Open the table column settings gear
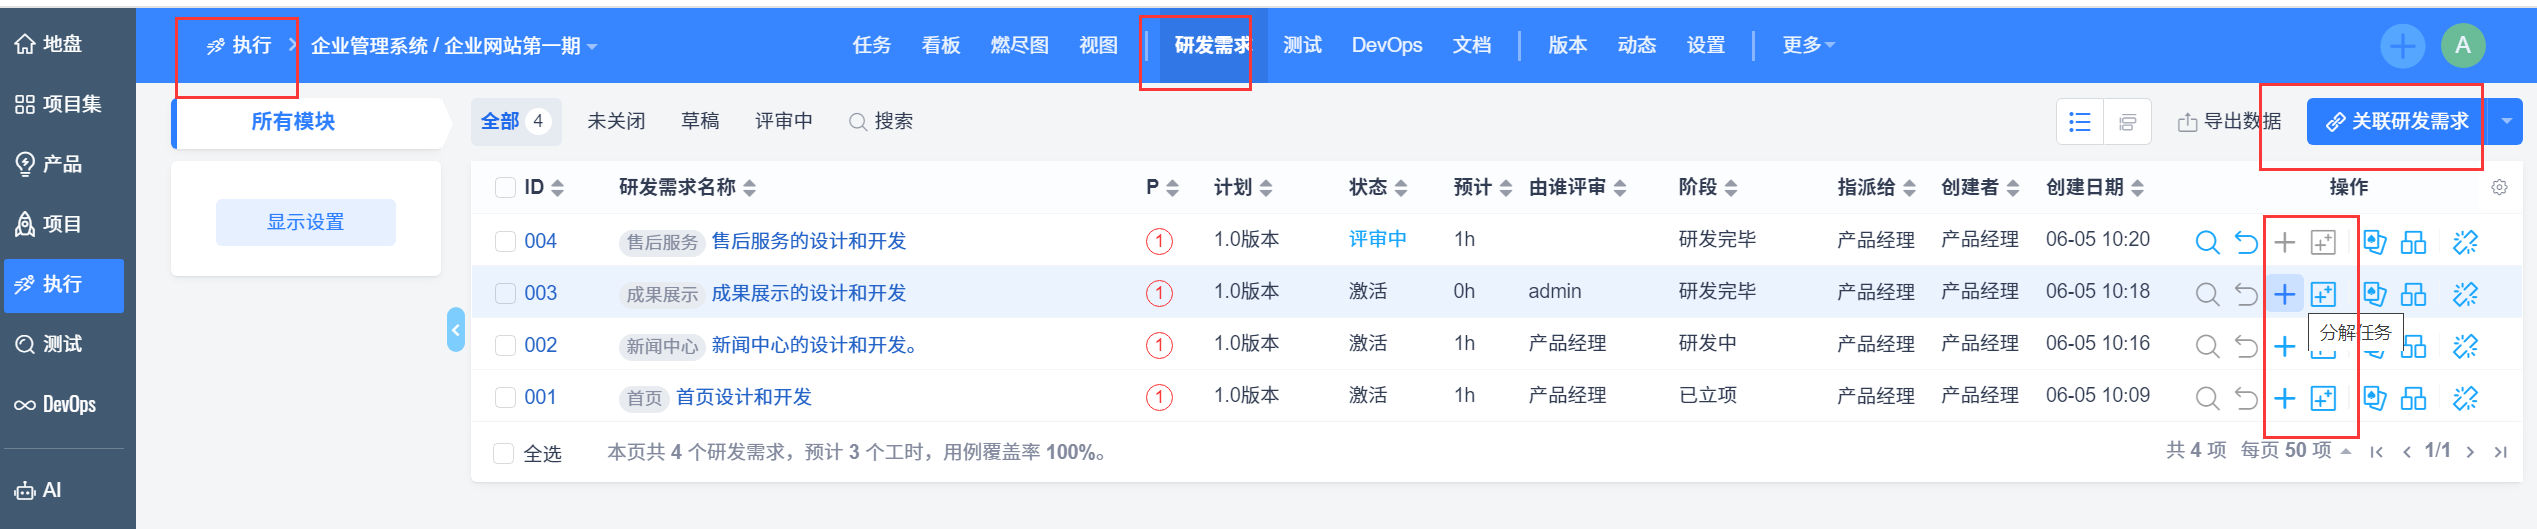Image resolution: width=2537 pixels, height=529 pixels. pyautogui.click(x=2499, y=188)
